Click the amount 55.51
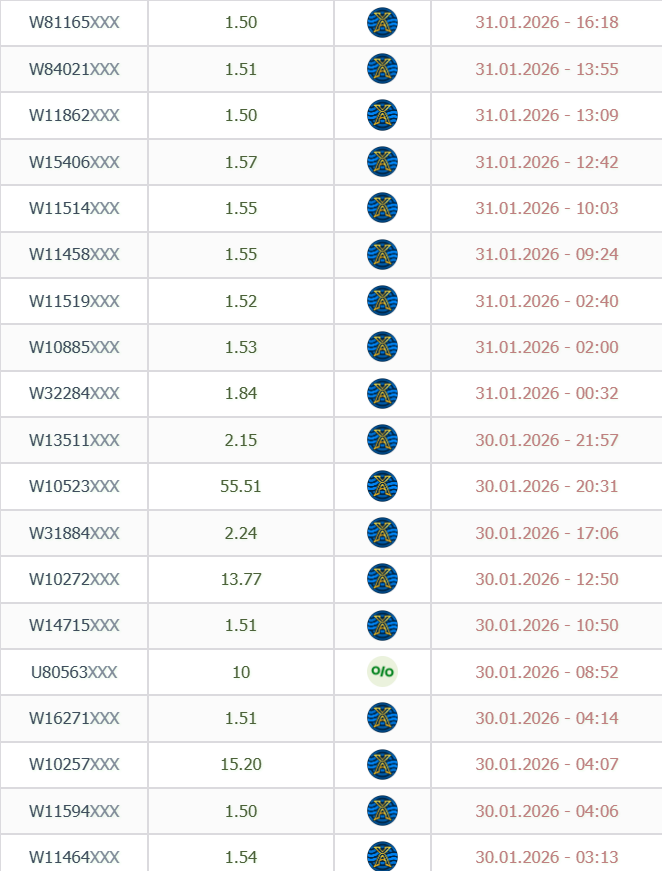 [x=241, y=486]
